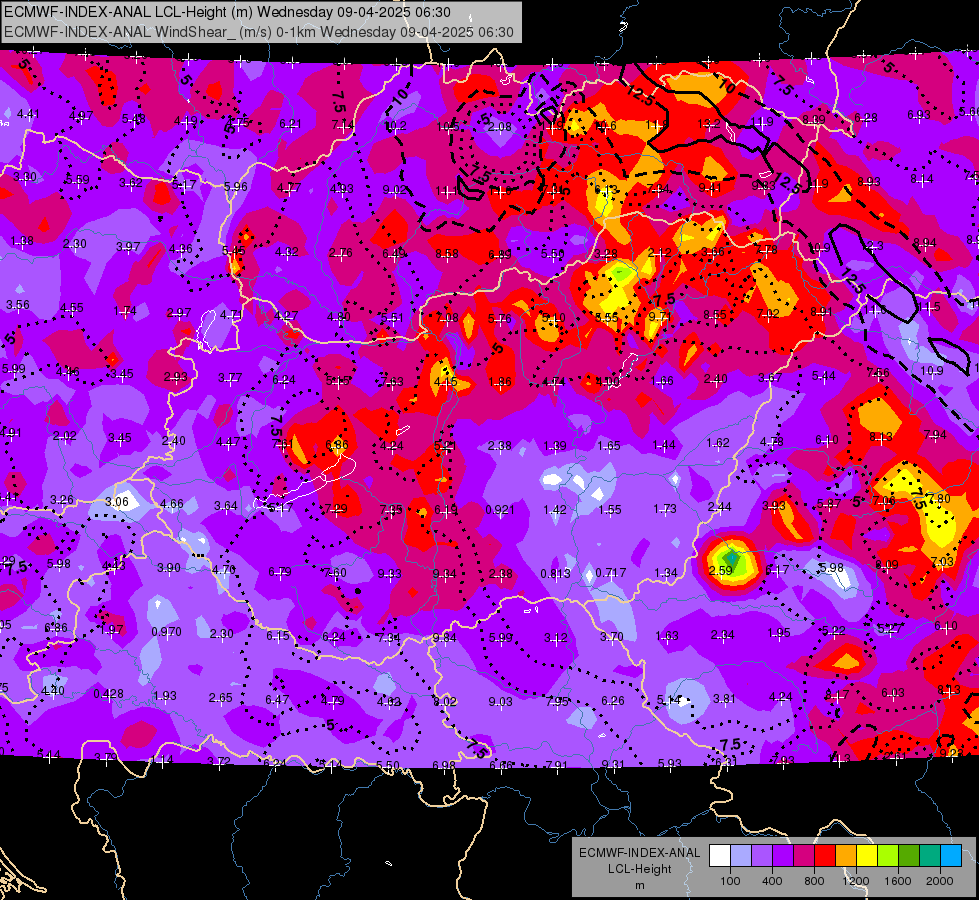Viewport: 979px width, 900px height.
Task: Click the white legend color swatch
Action: pyautogui.click(x=720, y=856)
